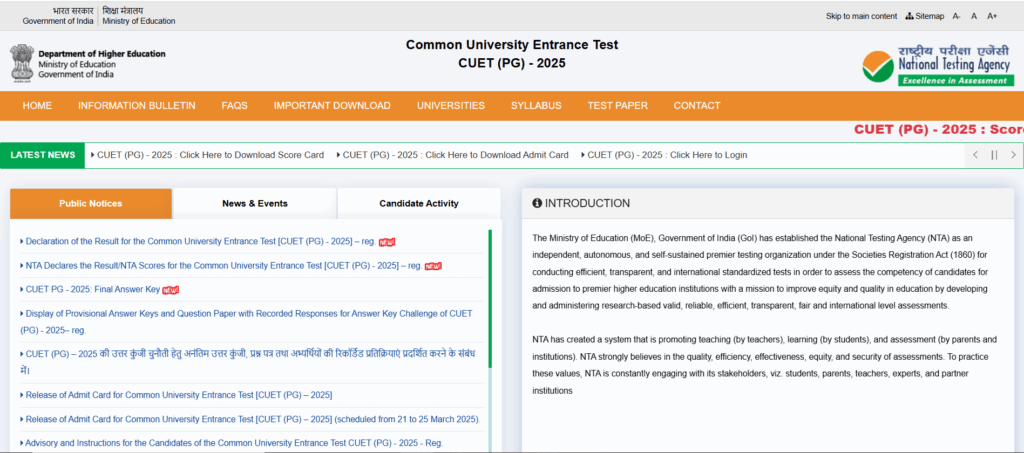This screenshot has width=1024, height=453.
Task: Click the LATEST NEWS green label
Action: coord(42,155)
